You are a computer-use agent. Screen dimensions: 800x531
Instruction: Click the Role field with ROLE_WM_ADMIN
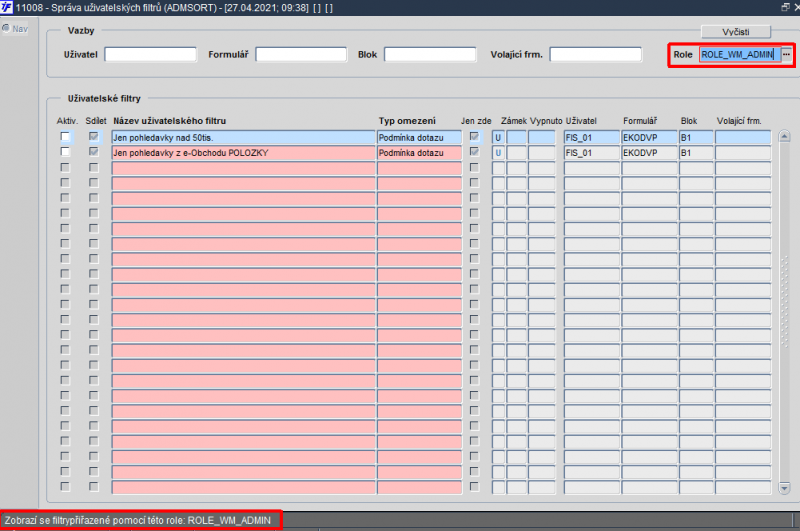coord(740,55)
